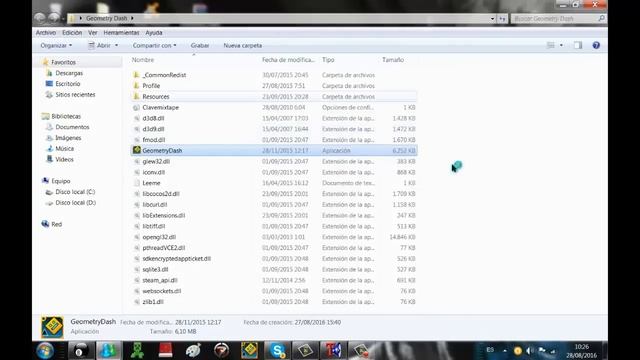Screen dimensions: 640x360
Task: Expand the address bar history dropdown
Action: click(x=492, y=18)
